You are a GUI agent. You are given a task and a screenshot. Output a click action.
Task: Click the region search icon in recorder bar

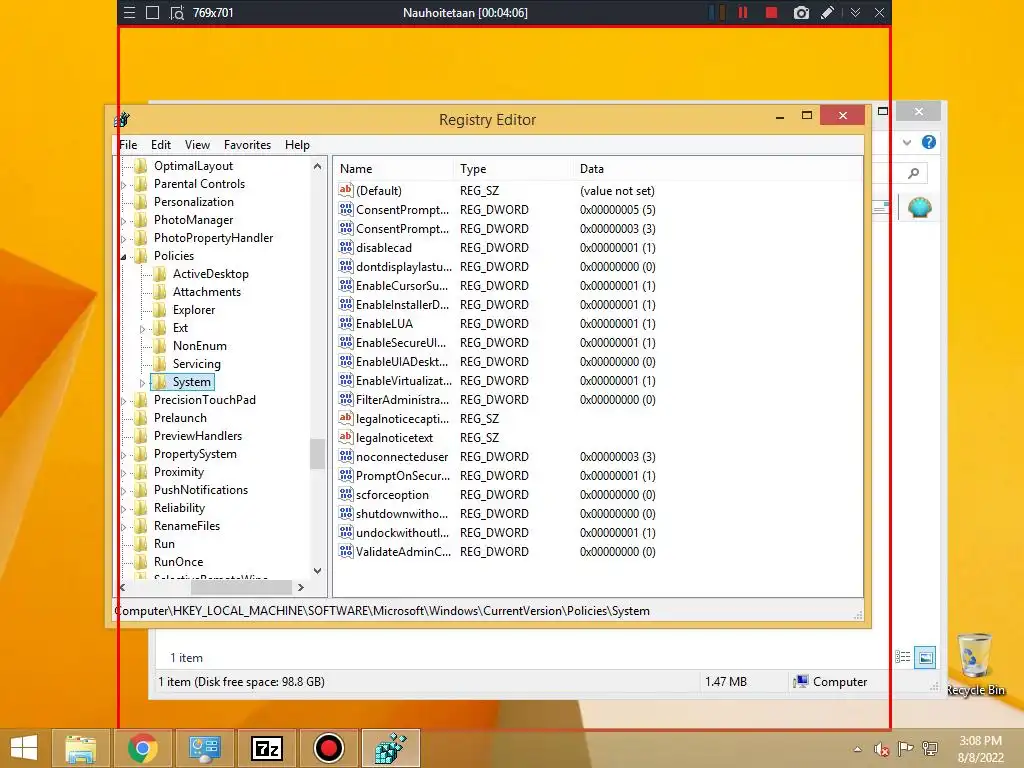click(176, 12)
